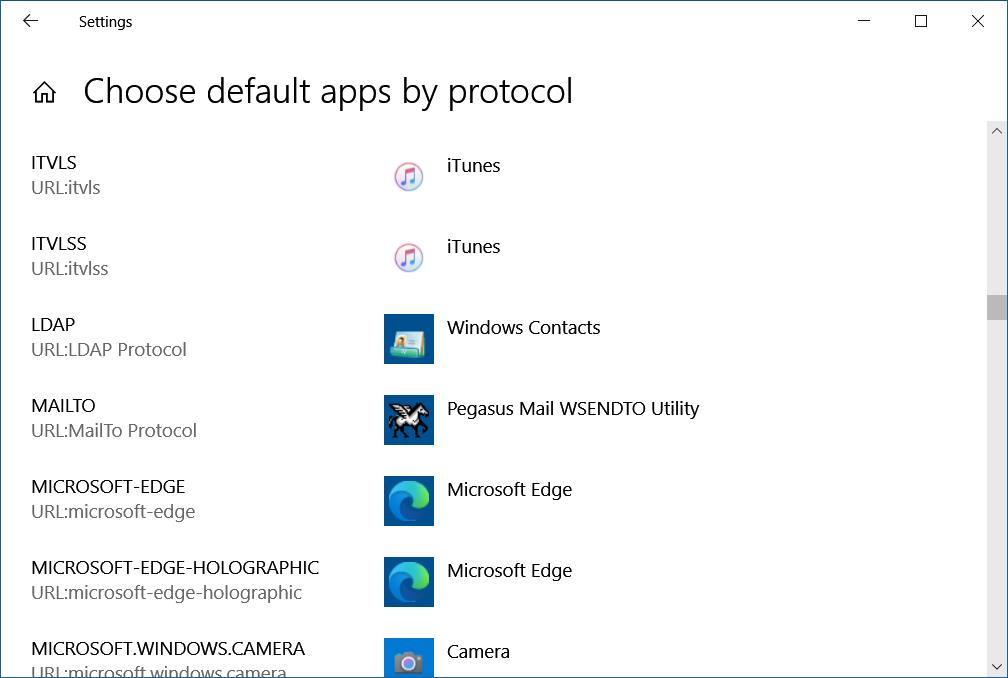Choose Microsoft Edge label for MICROSOFT-EDGE protocol

pos(509,490)
